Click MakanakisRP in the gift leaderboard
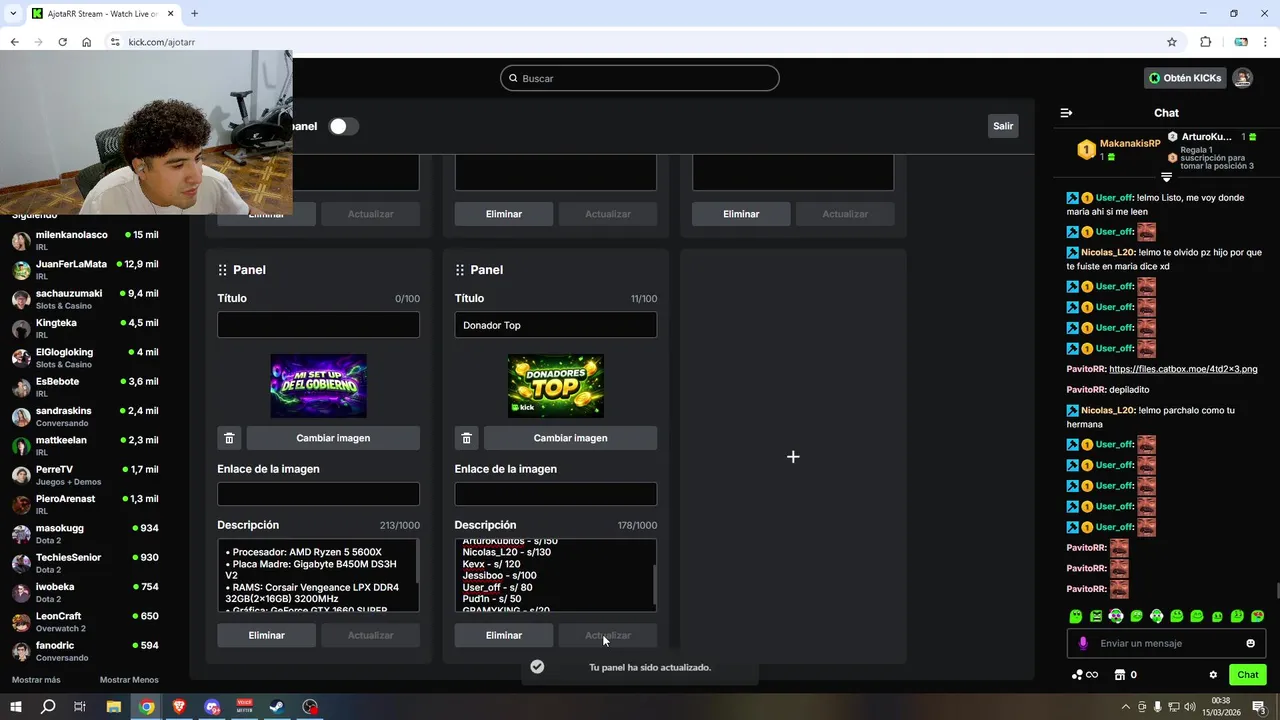The height and width of the screenshot is (720, 1280). coord(1130,144)
